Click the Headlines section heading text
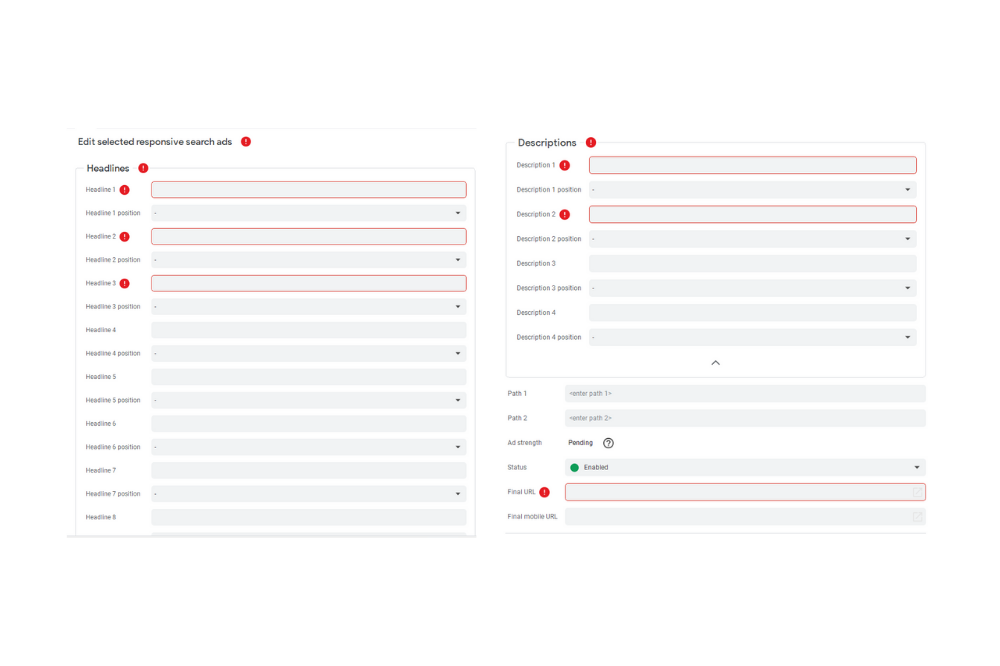Image resolution: width=1000 pixels, height=666 pixels. (108, 168)
